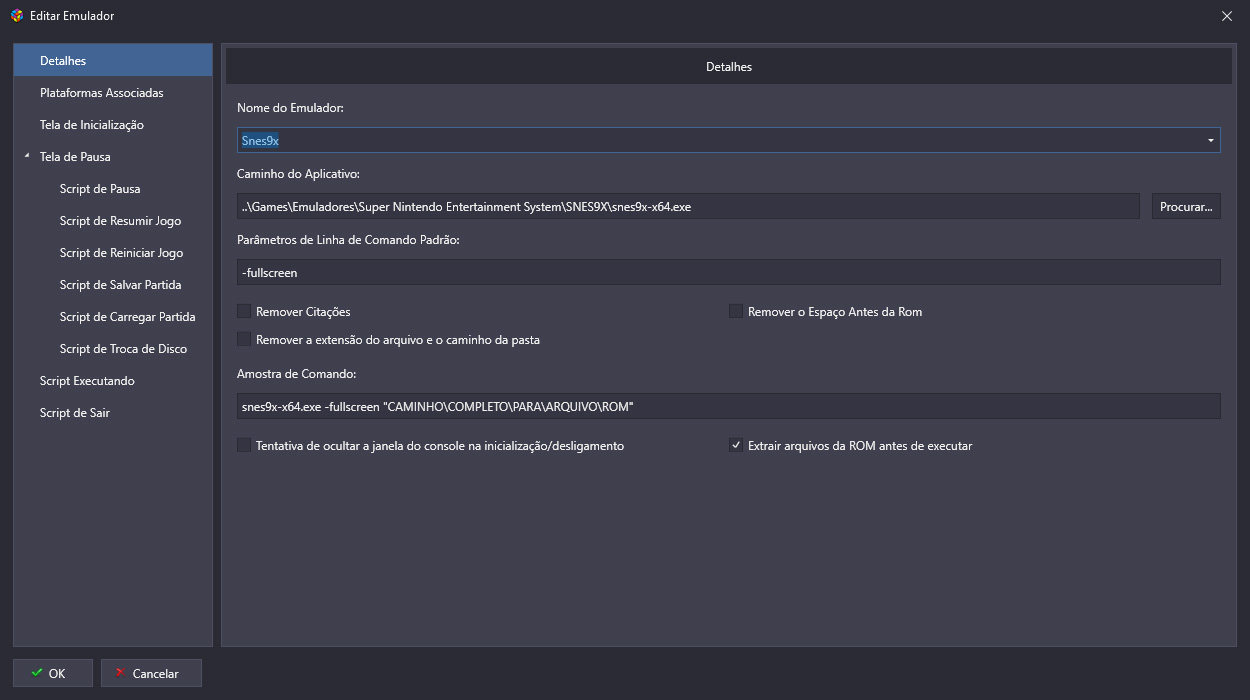
Task: Toggle Remover o Espaço Antes da Rom
Action: tap(736, 312)
